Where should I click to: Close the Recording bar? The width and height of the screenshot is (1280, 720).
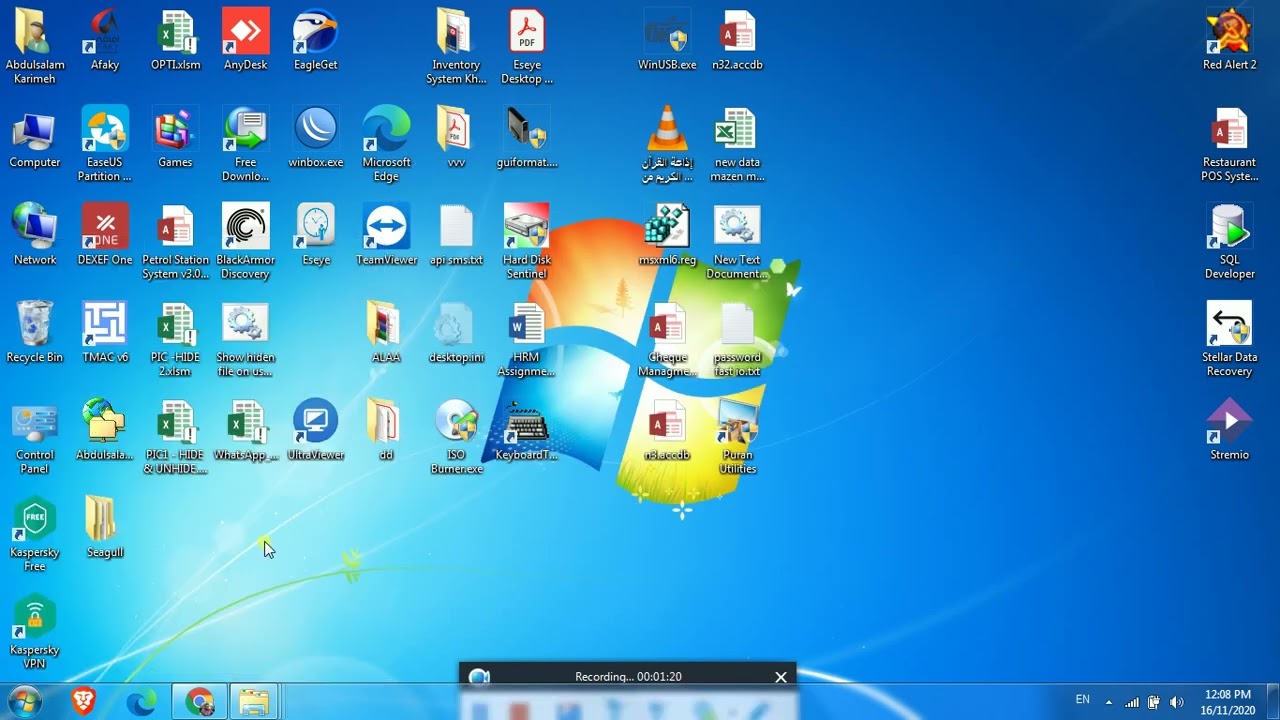point(781,677)
